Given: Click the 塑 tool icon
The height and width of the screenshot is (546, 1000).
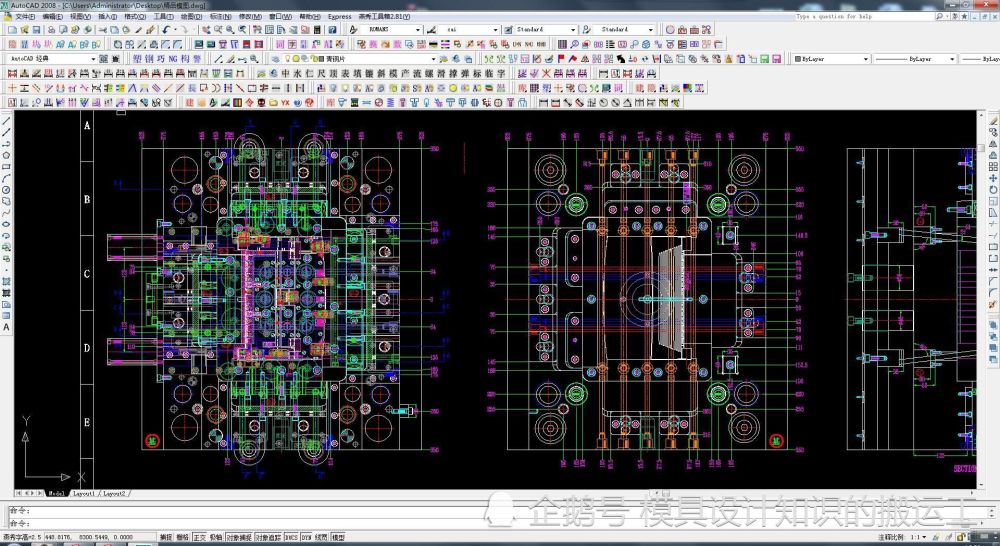Looking at the screenshot, I should coord(137,59).
